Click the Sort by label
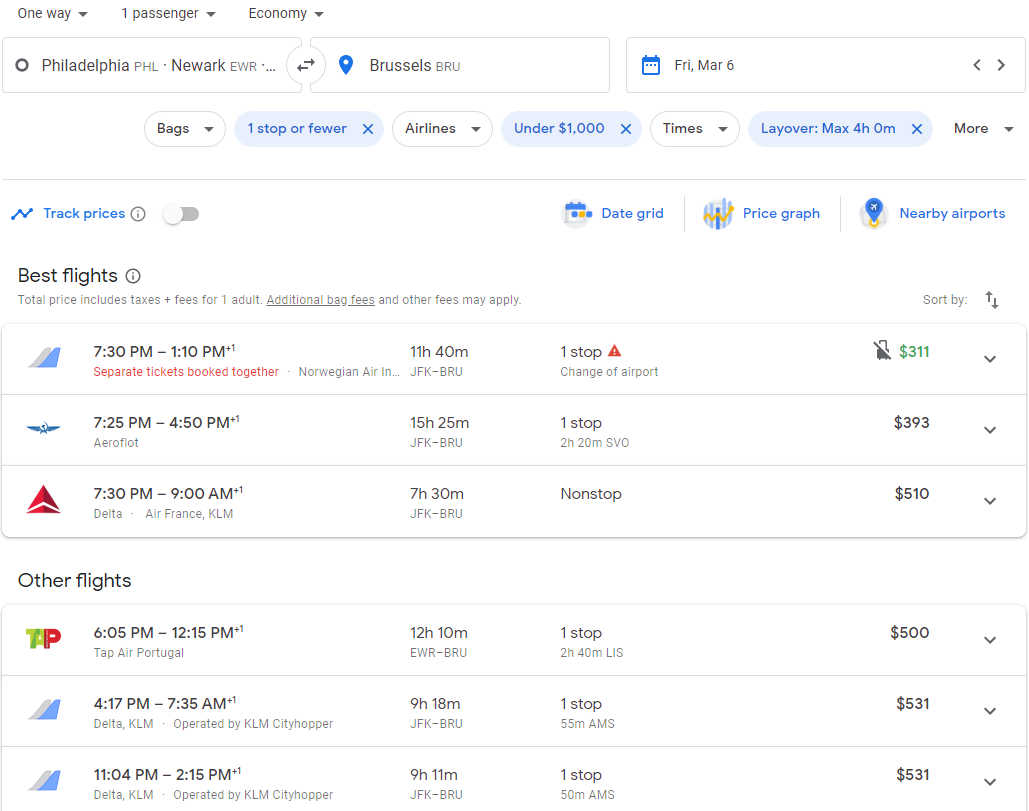 pyautogui.click(x=944, y=300)
